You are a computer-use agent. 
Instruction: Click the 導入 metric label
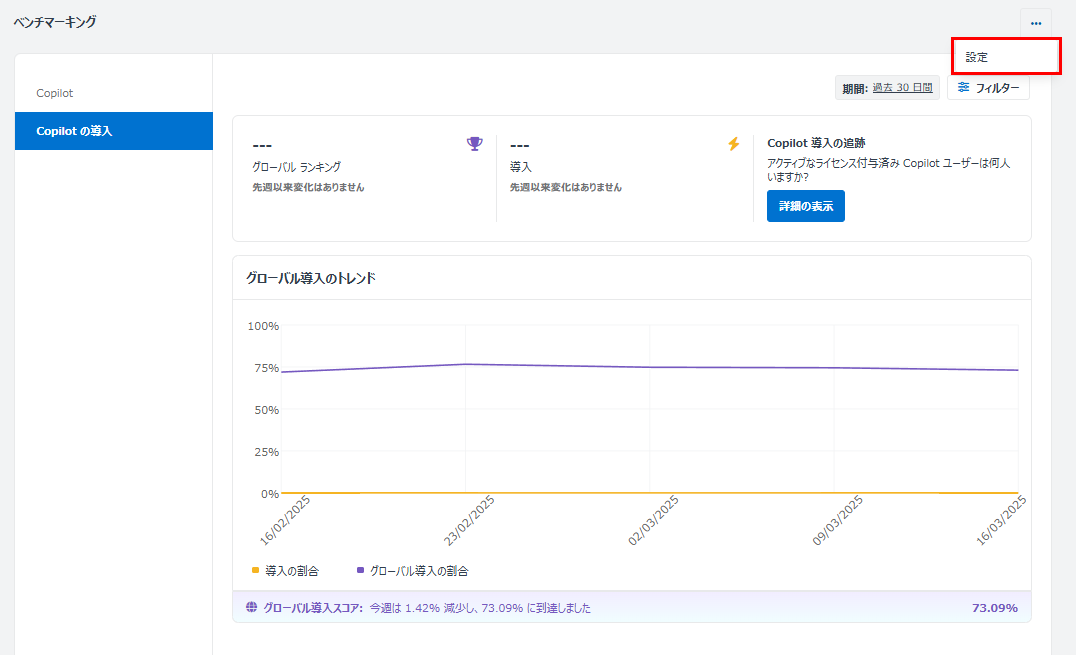521,167
